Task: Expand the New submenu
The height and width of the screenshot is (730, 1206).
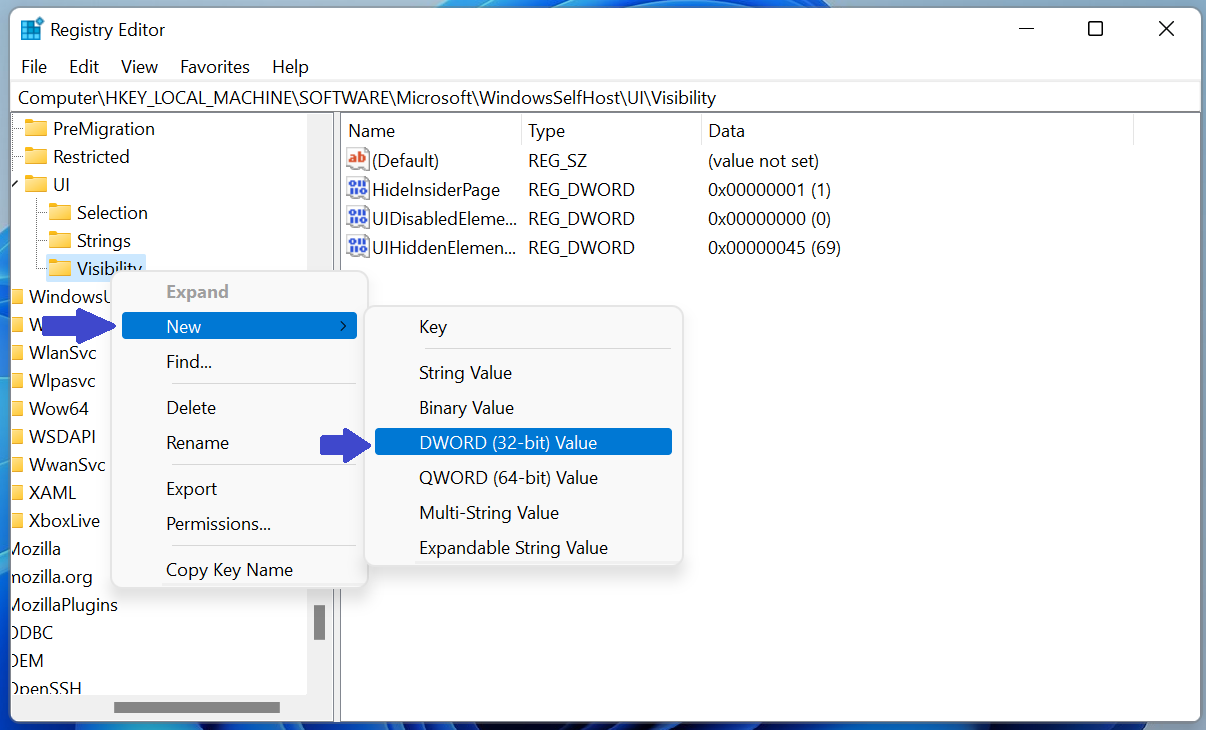Action: [184, 325]
